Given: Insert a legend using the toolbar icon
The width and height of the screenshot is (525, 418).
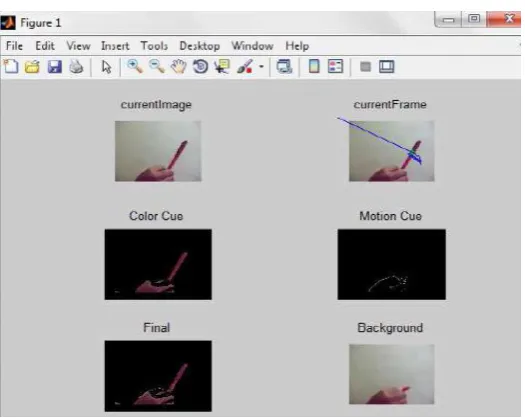Looking at the screenshot, I should pyautogui.click(x=335, y=66).
